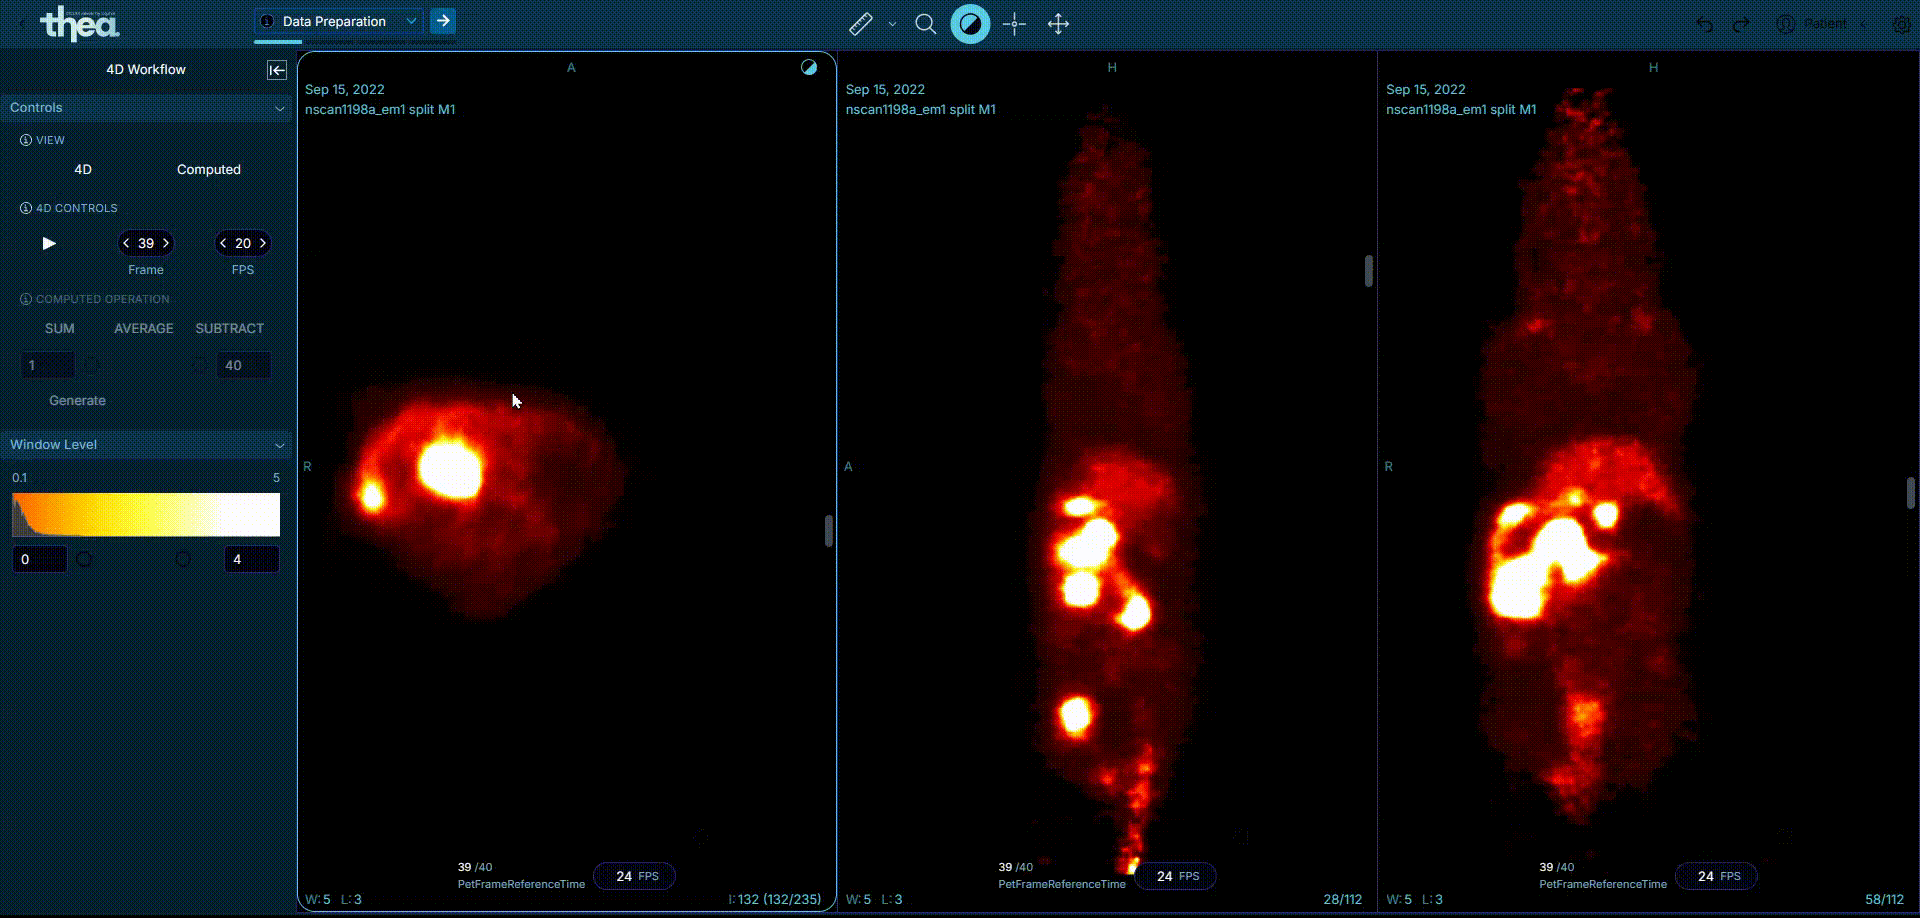This screenshot has width=1920, height=918.
Task: Activate the magnifier zoom tool
Action: 926,24
